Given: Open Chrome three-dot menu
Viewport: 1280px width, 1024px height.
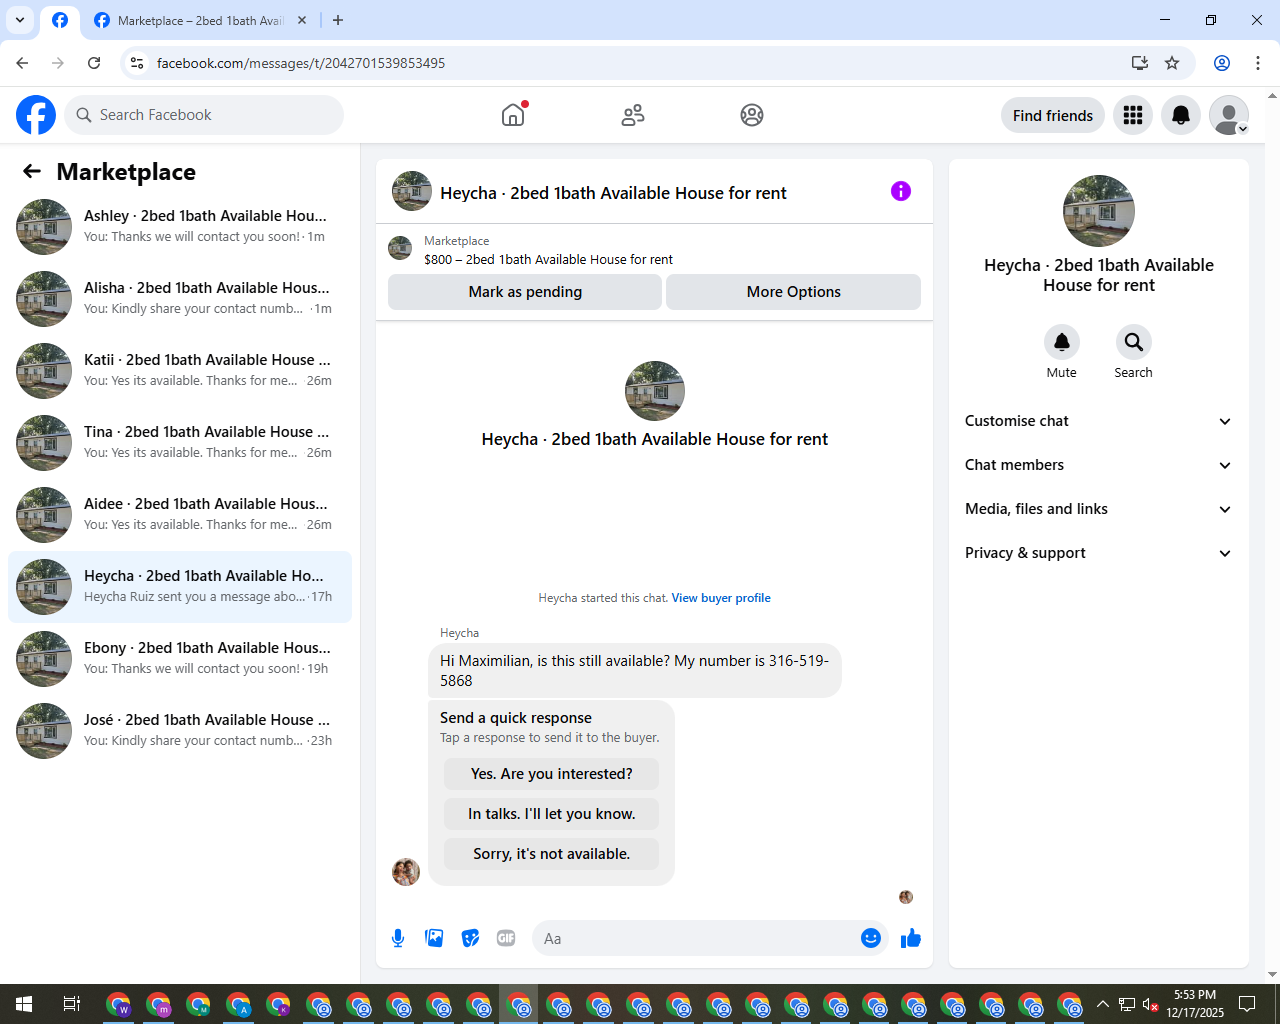Looking at the screenshot, I should (x=1258, y=63).
